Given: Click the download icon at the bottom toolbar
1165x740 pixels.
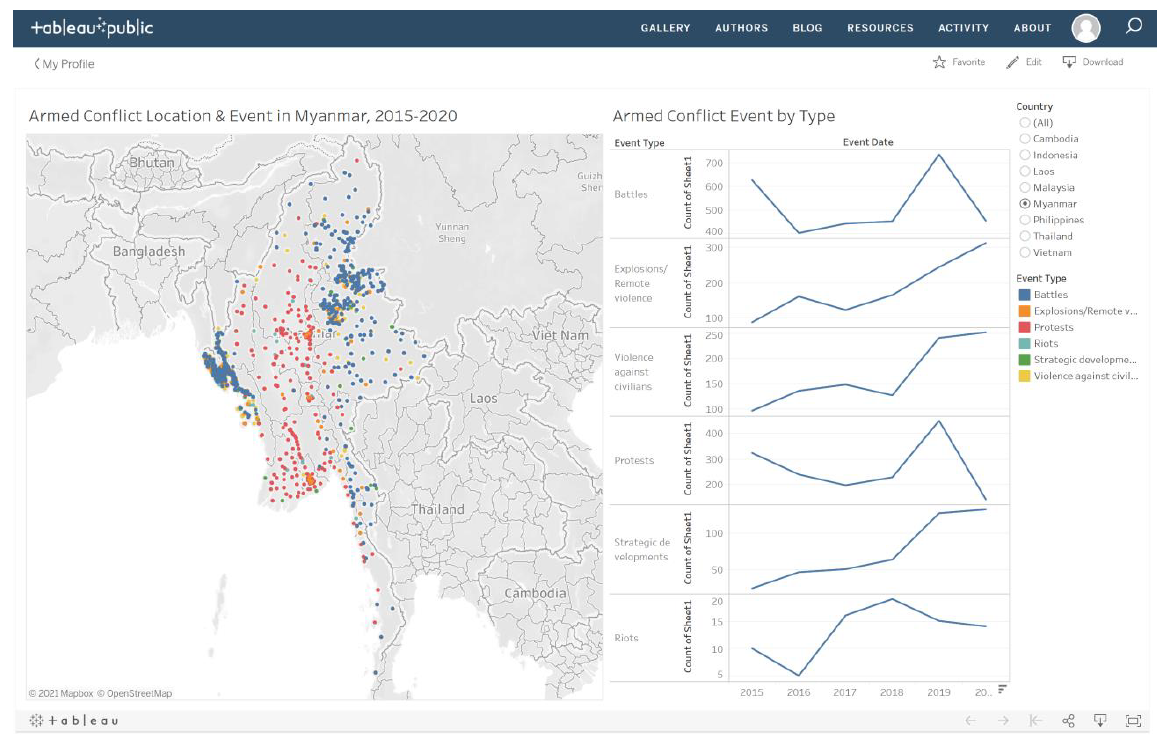Looking at the screenshot, I should (1101, 718).
